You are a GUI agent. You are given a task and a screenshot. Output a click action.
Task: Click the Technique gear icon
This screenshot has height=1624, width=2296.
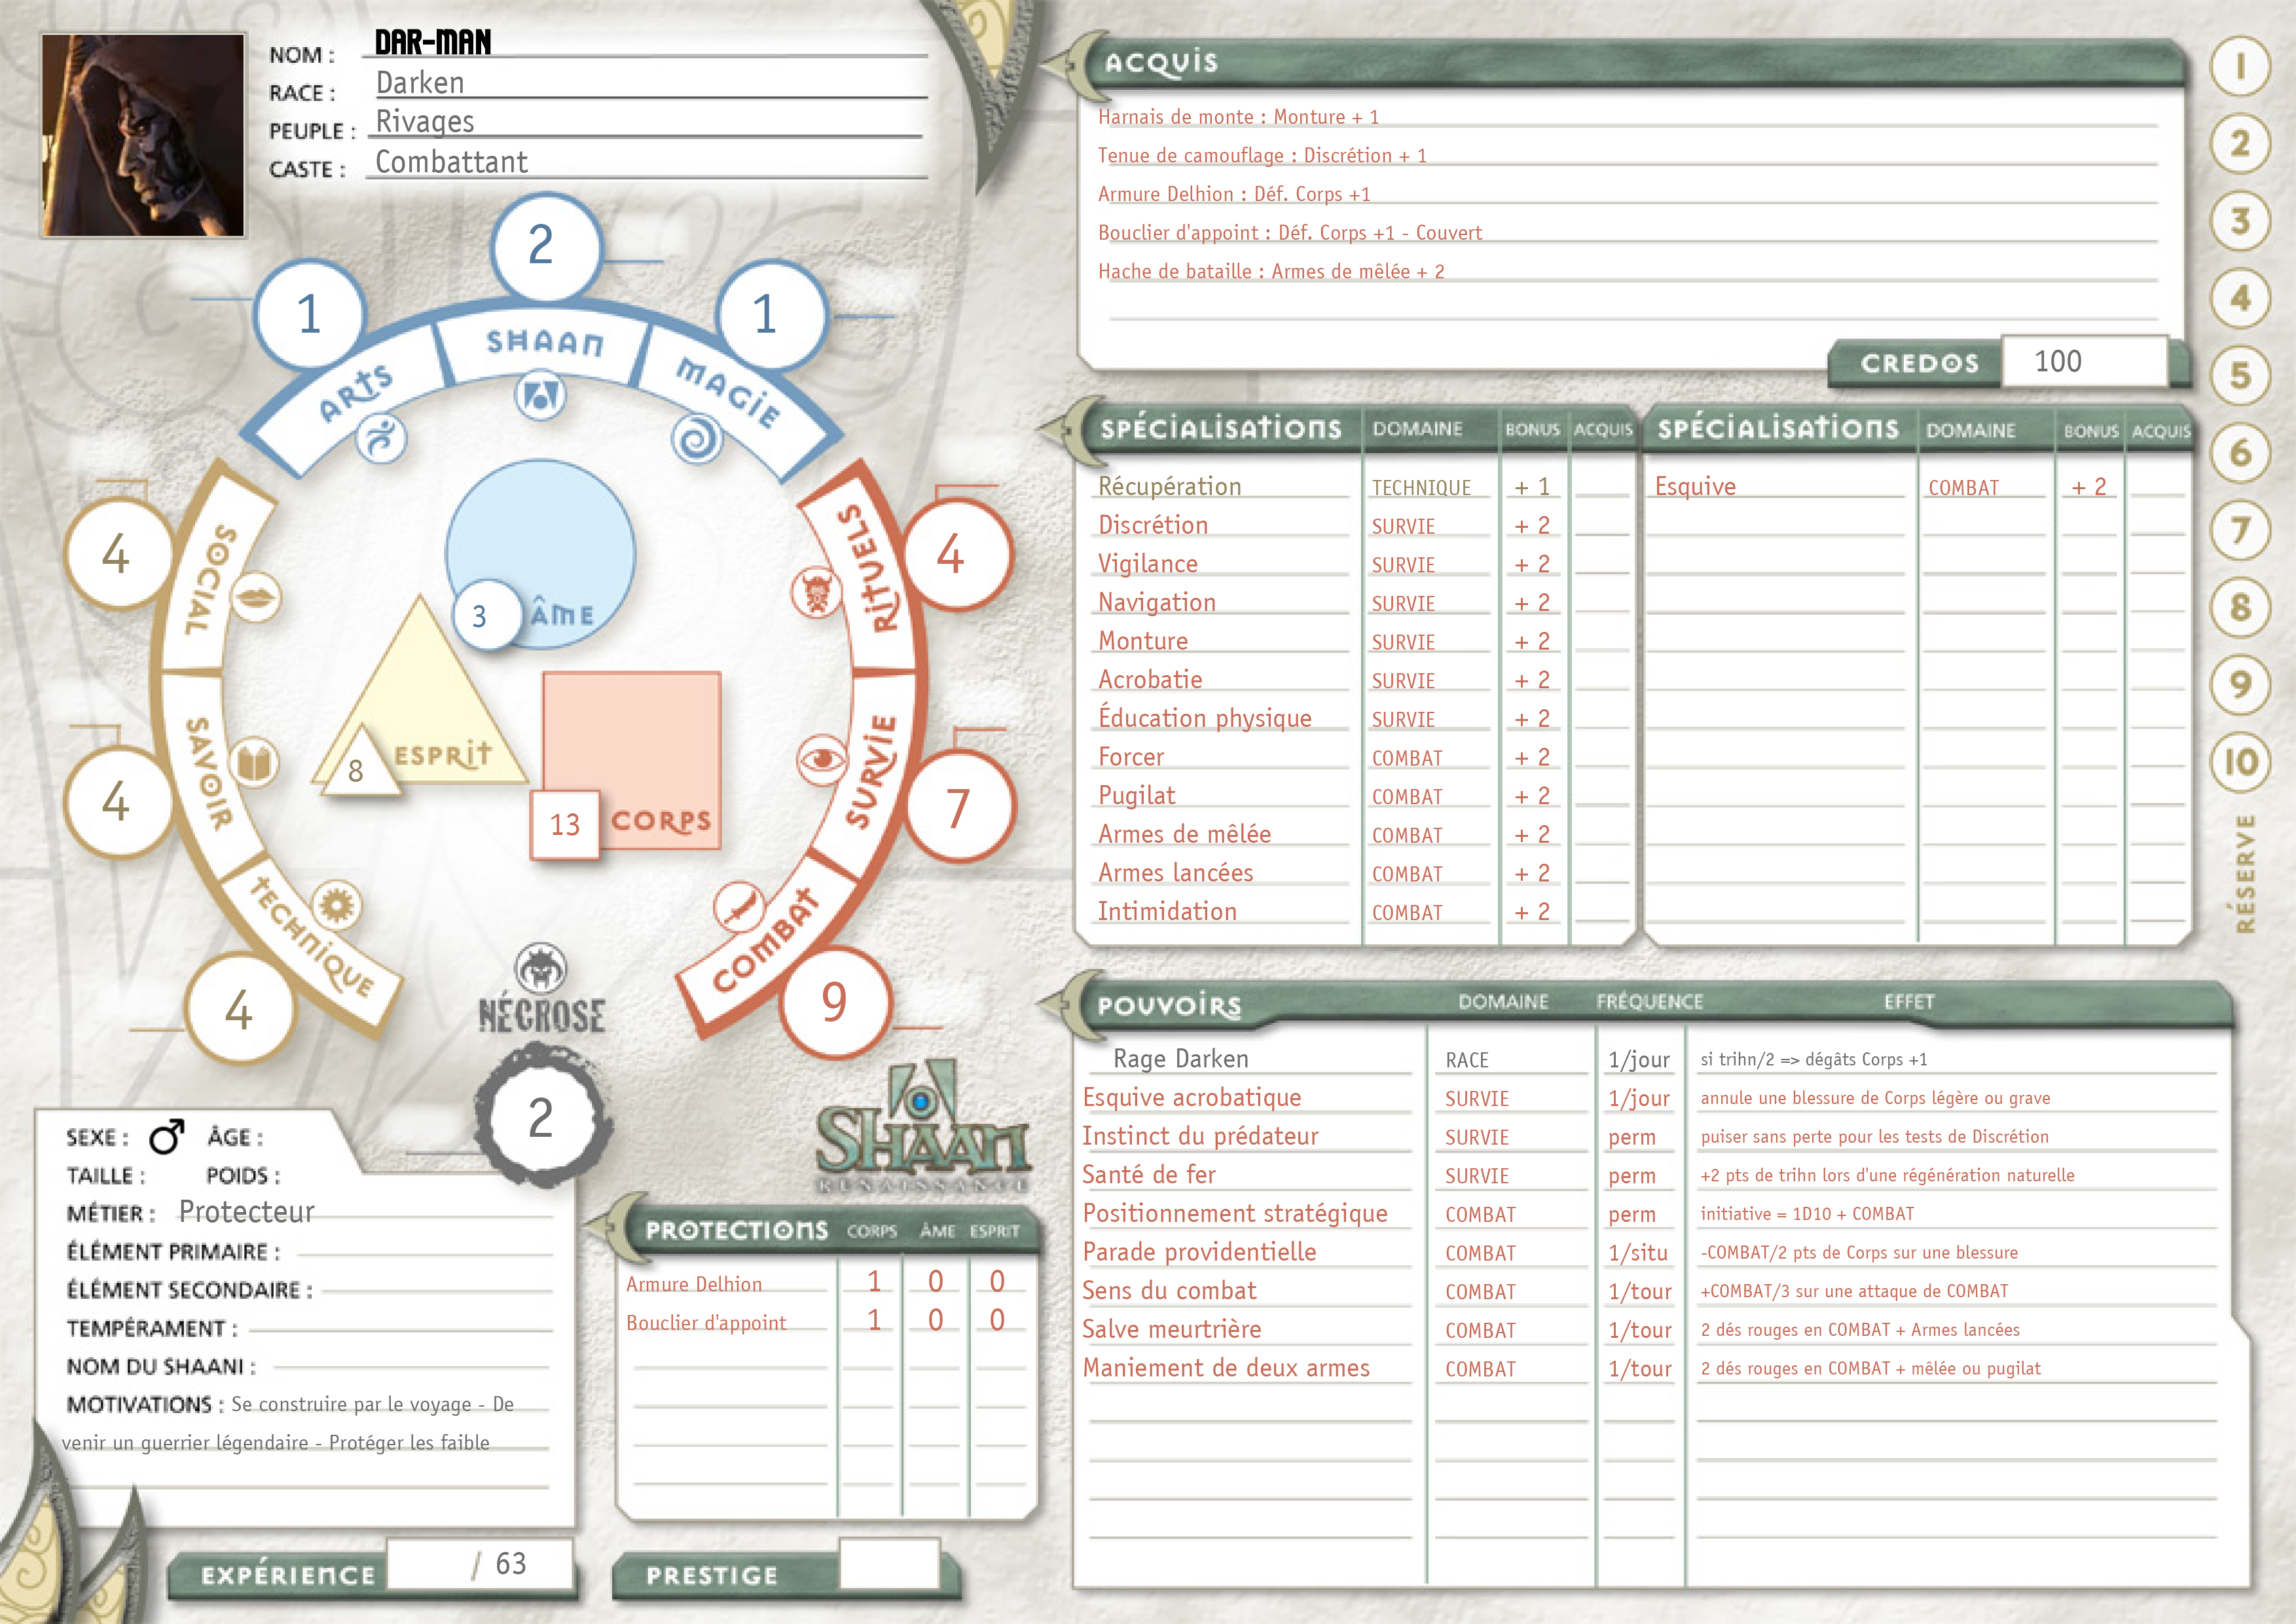(336, 906)
